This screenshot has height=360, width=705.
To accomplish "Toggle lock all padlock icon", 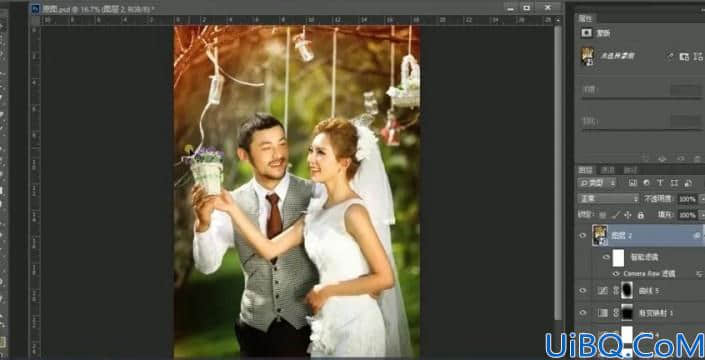I will pyautogui.click(x=641, y=215).
